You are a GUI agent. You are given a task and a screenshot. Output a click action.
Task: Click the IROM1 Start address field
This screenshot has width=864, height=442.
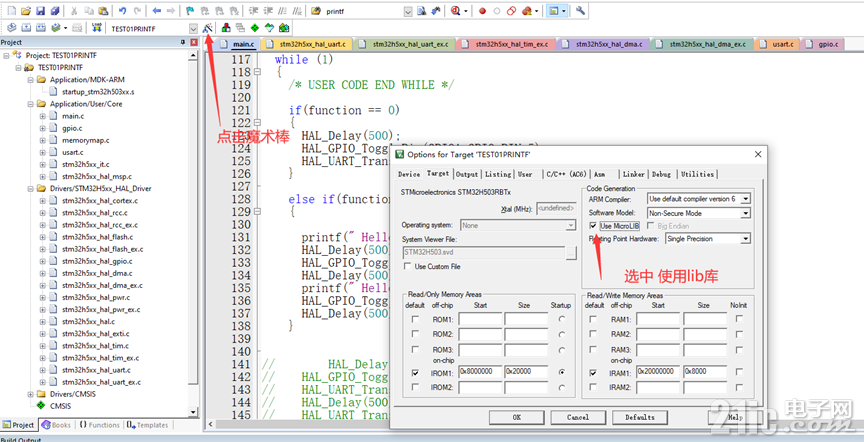point(480,372)
